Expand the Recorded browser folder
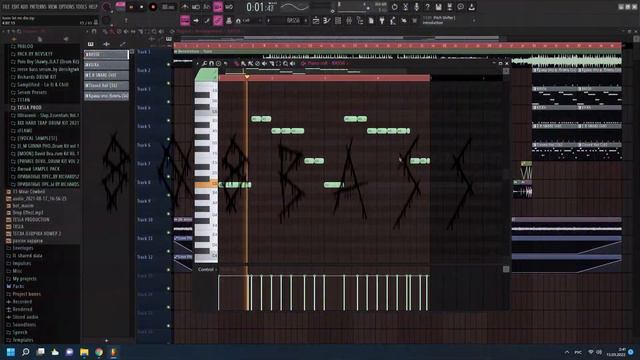The height and width of the screenshot is (360, 640). coord(19,302)
